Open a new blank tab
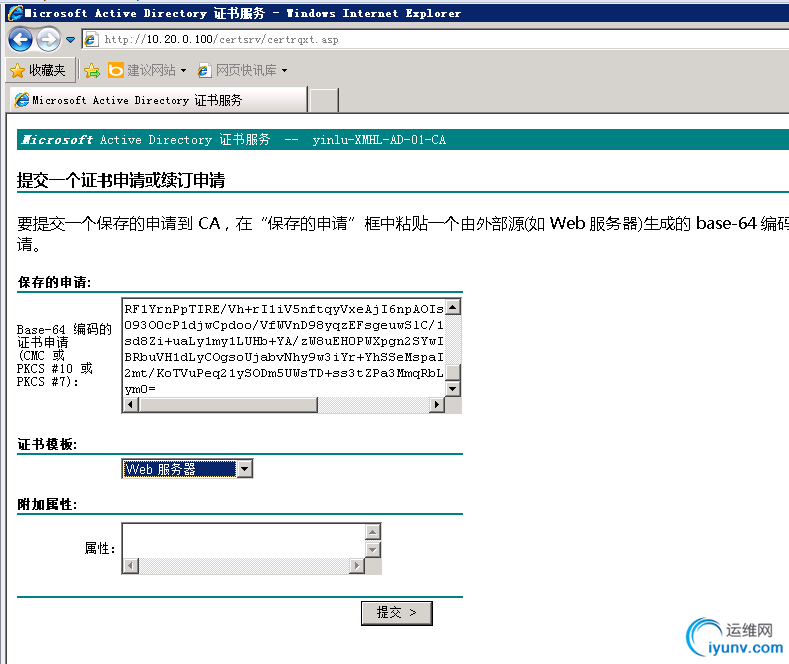789x664 pixels. [x=324, y=100]
